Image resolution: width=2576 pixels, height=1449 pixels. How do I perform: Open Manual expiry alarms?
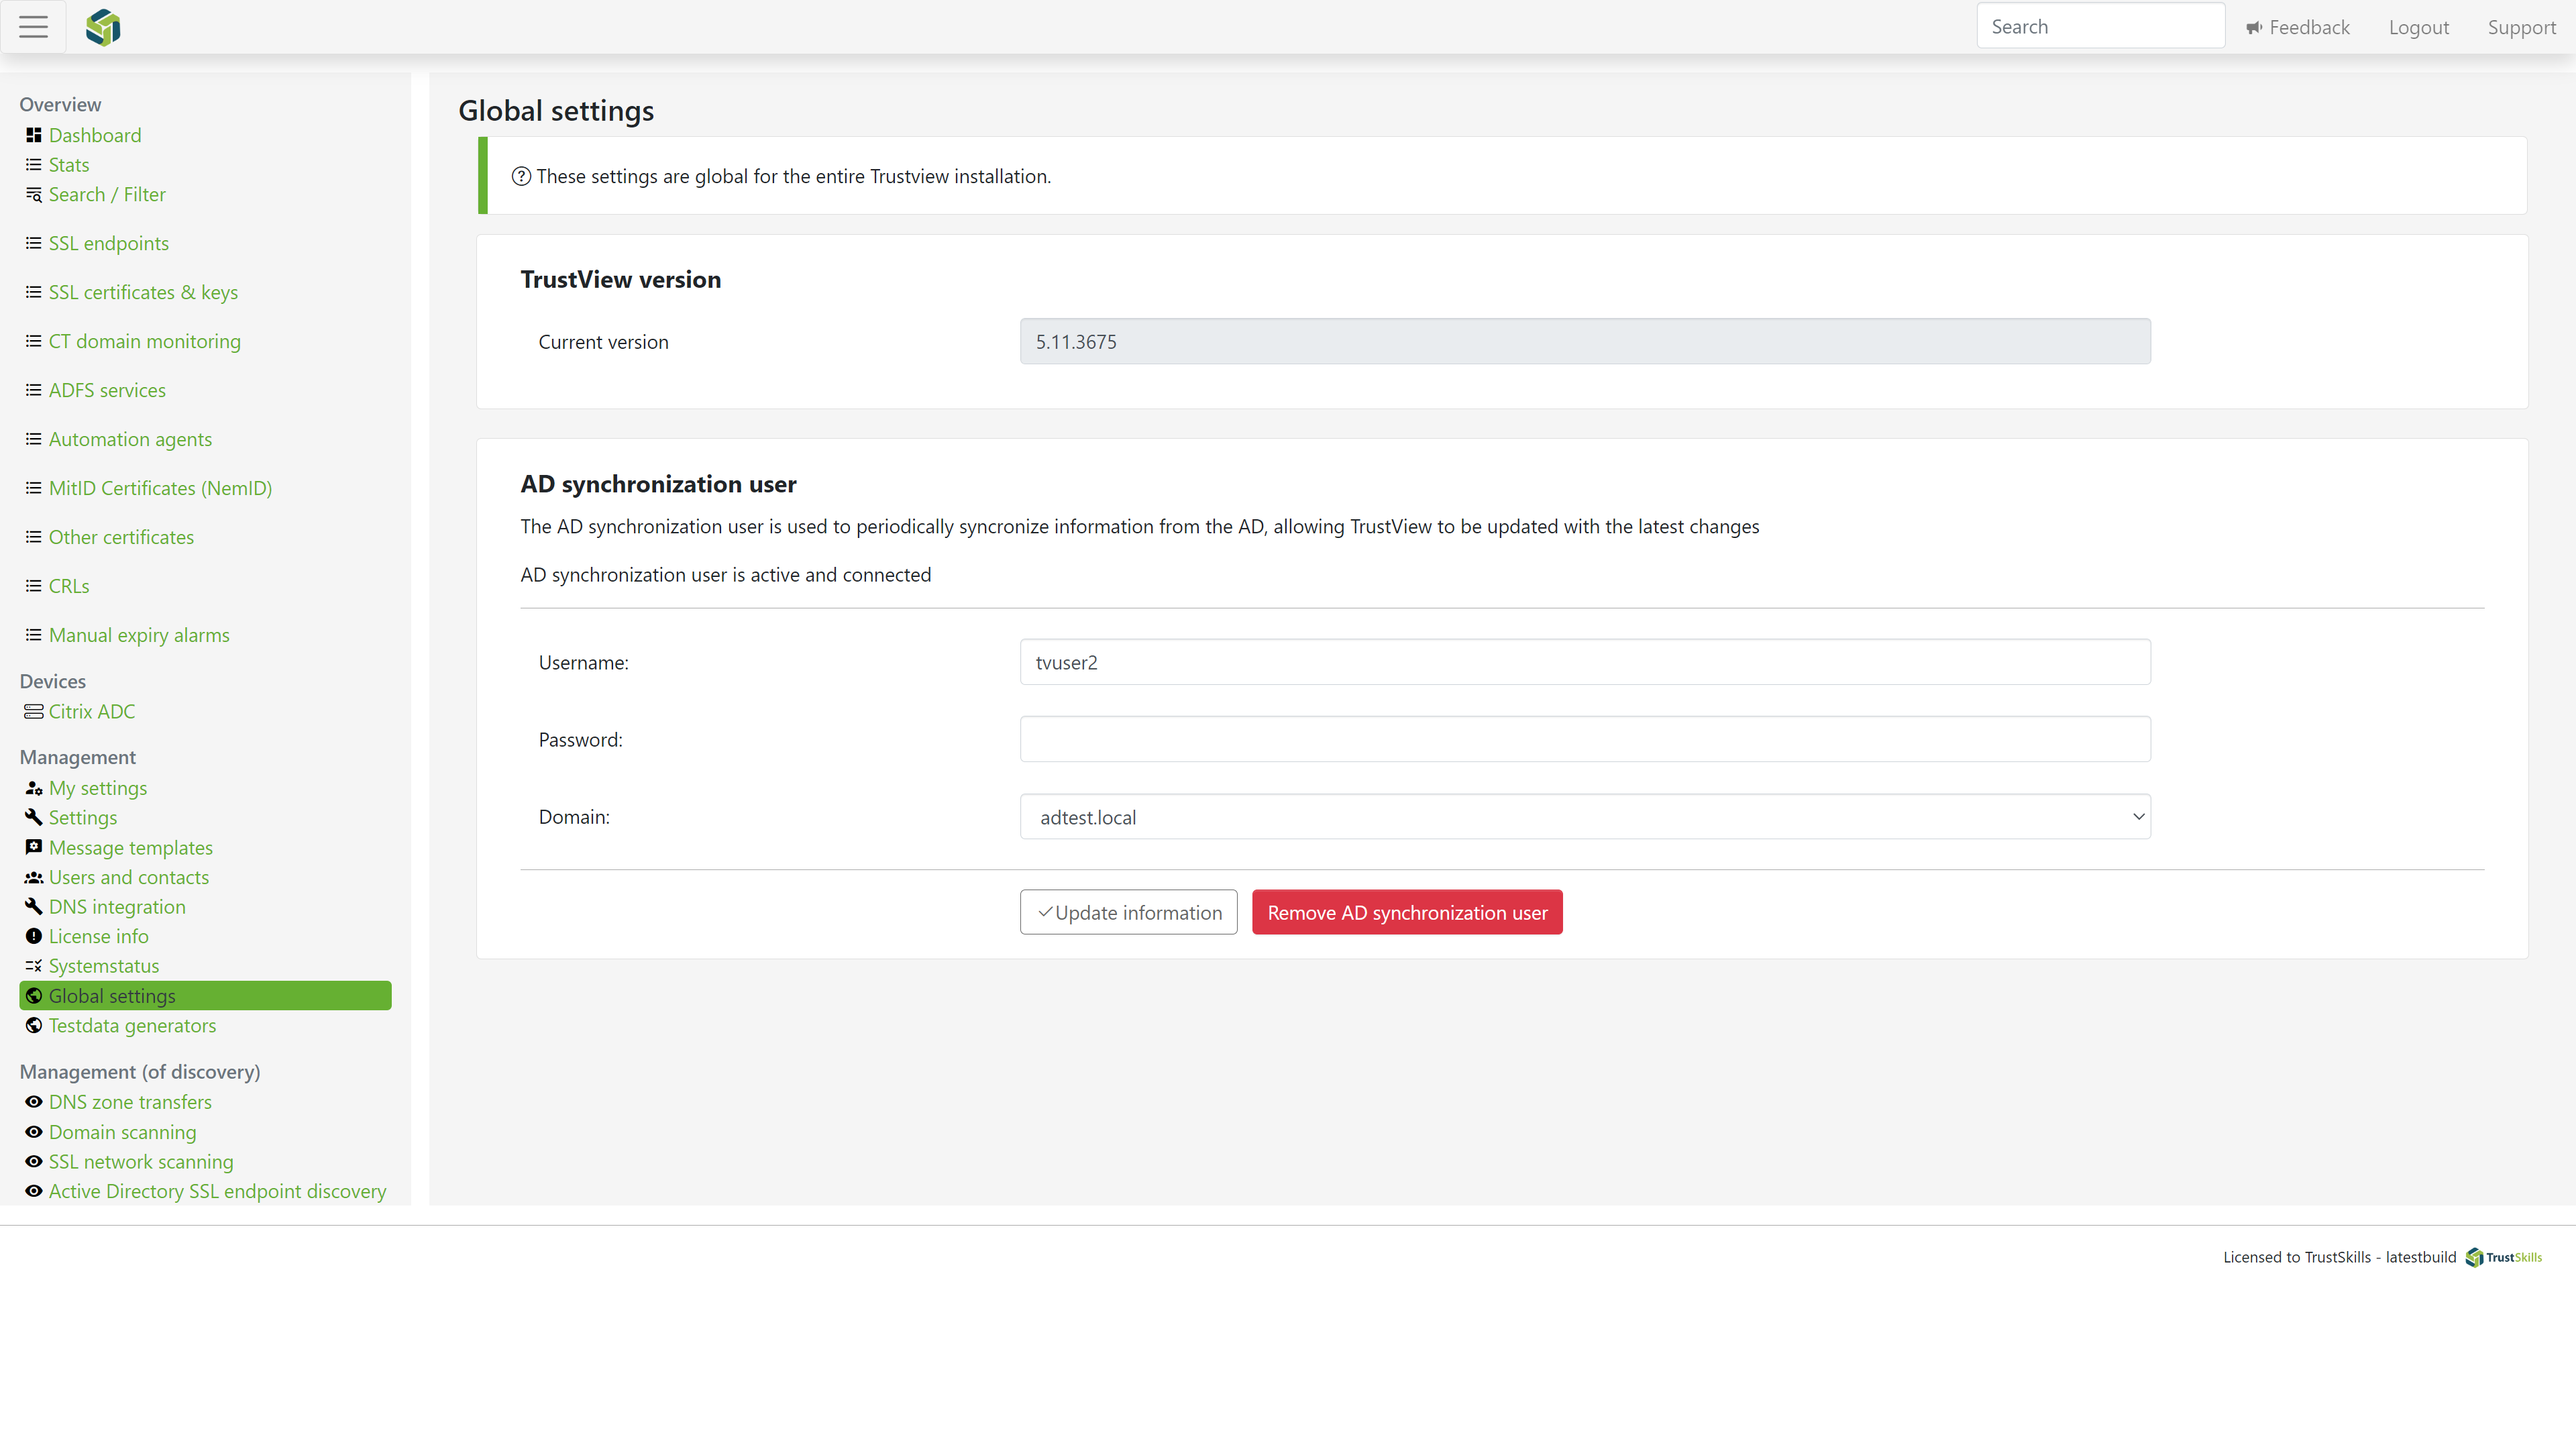[x=139, y=635]
